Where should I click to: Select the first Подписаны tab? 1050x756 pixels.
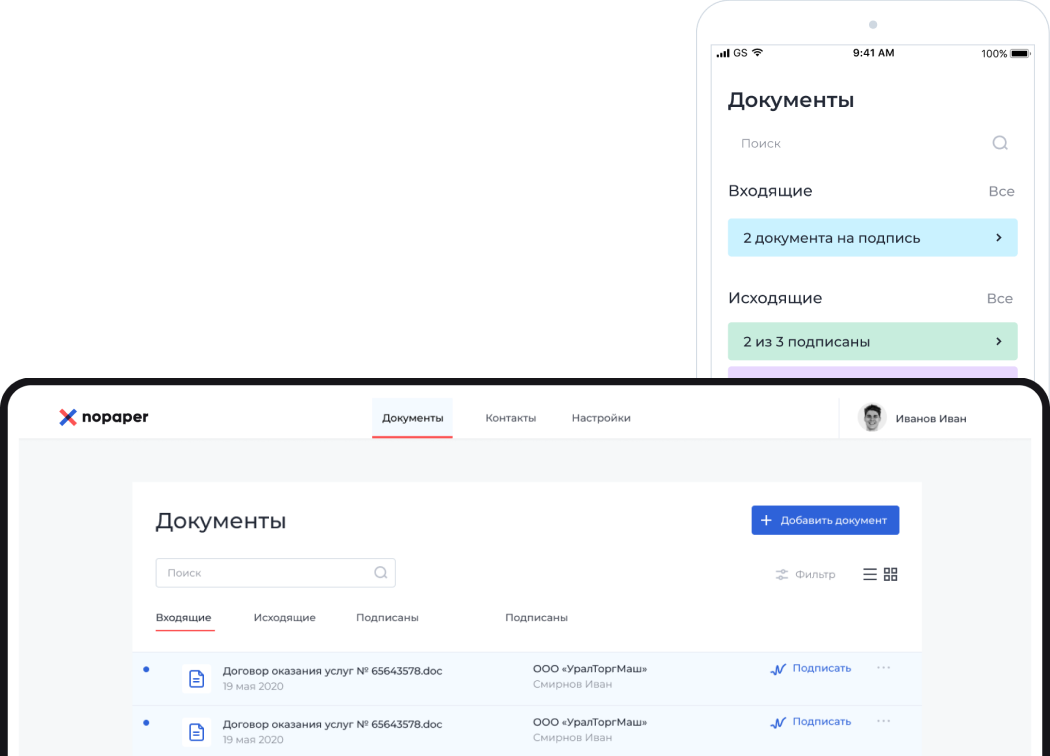coord(387,617)
